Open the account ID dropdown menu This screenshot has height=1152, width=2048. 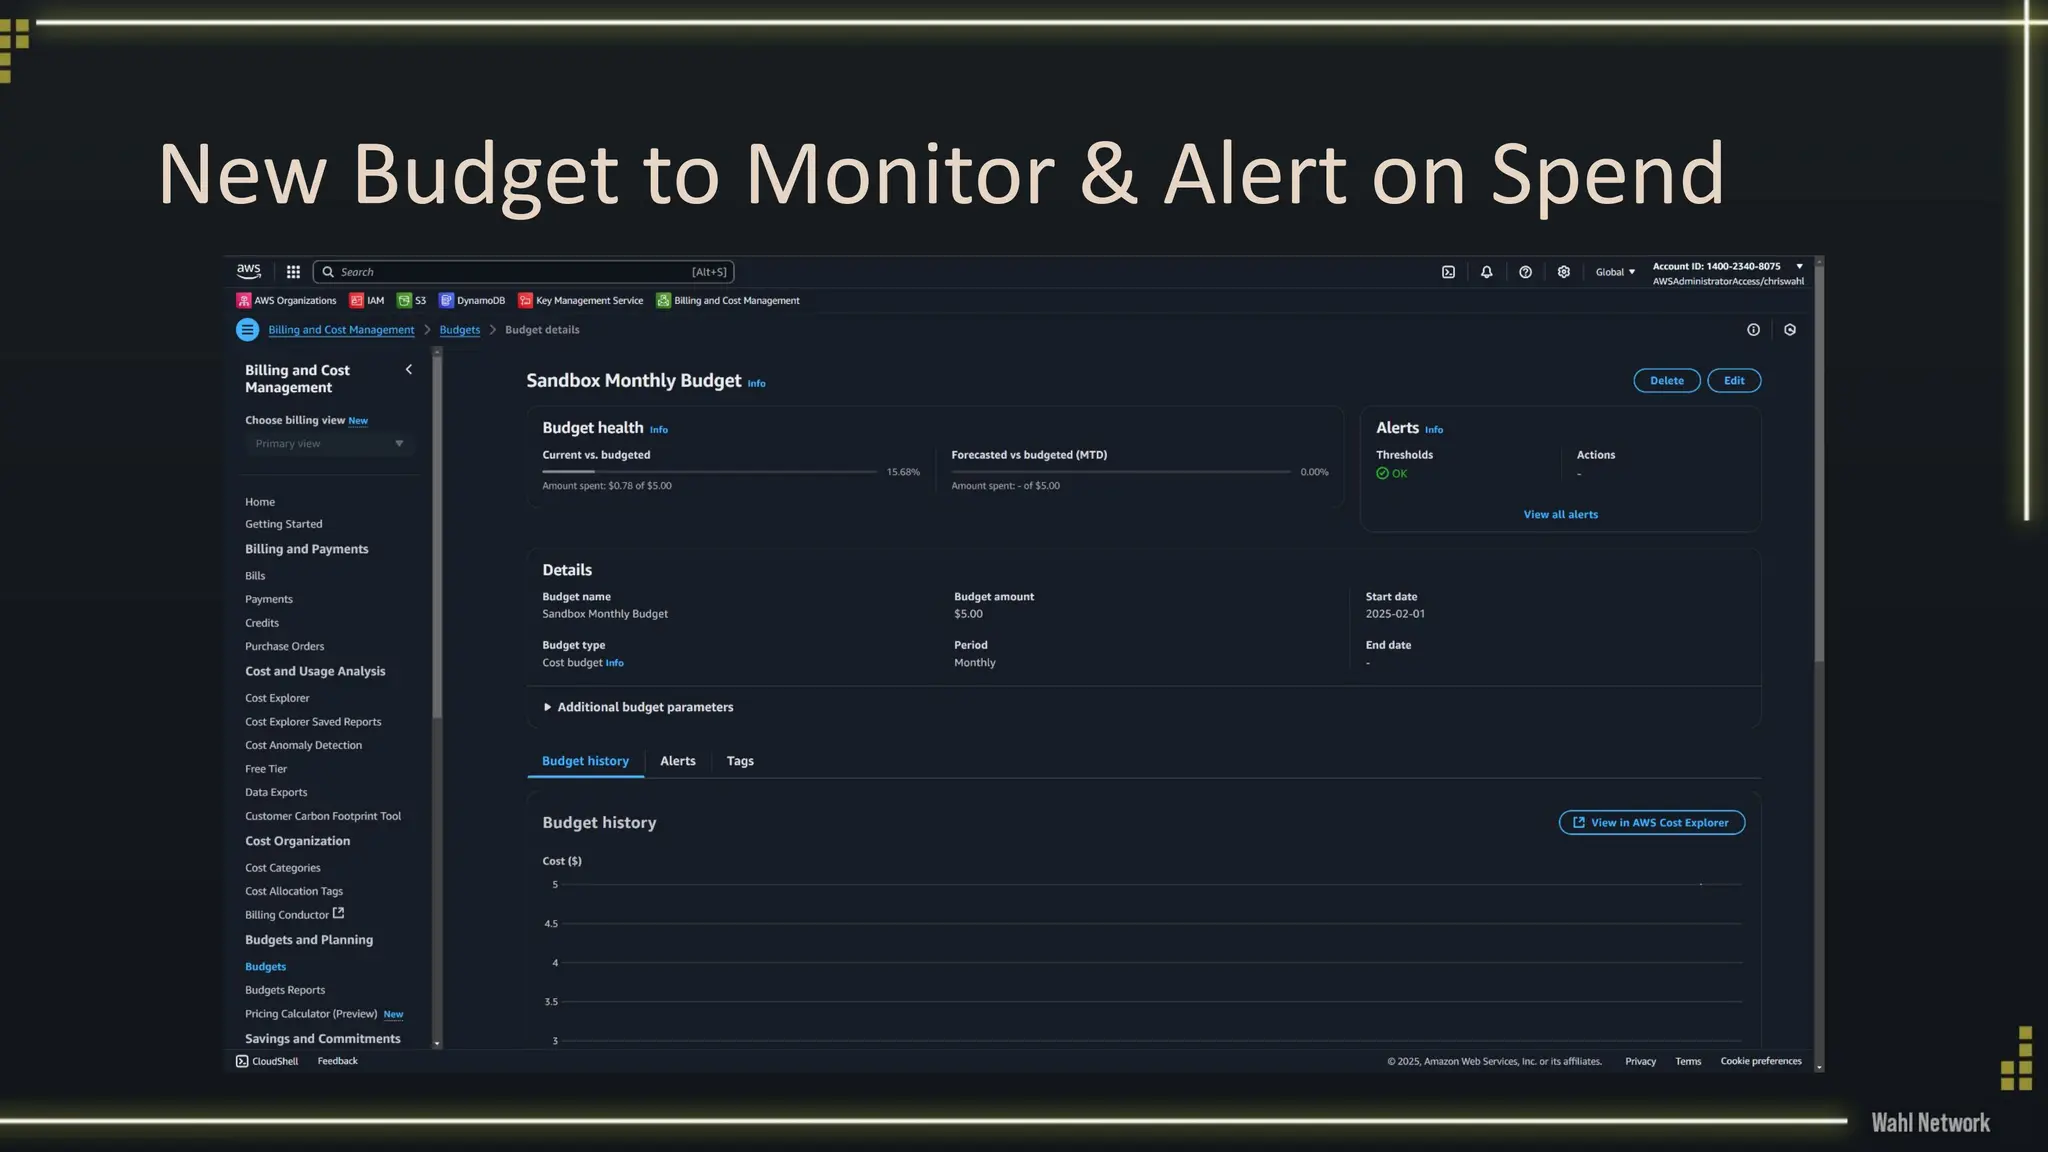1728,273
